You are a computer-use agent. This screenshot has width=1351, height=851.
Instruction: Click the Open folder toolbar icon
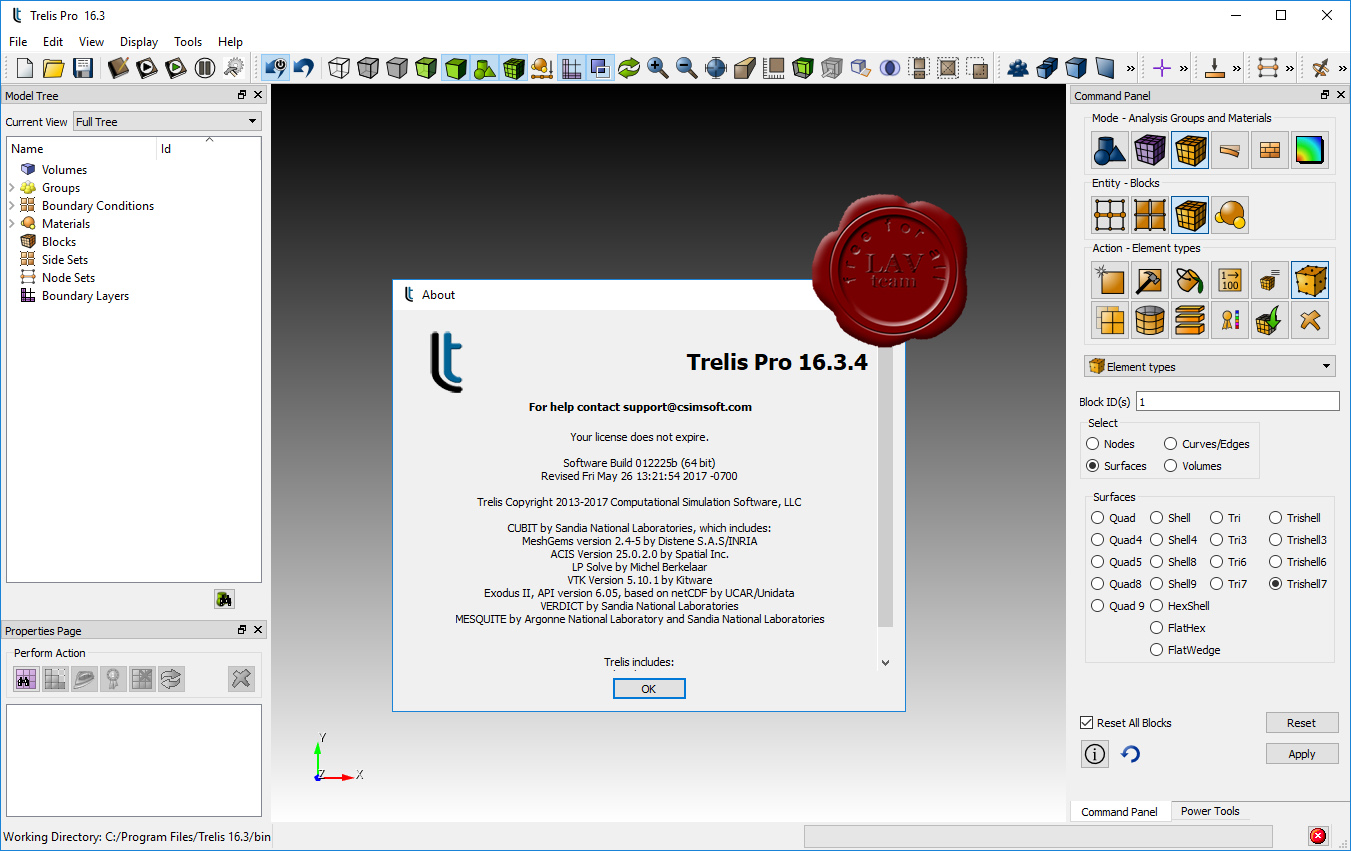(54, 68)
